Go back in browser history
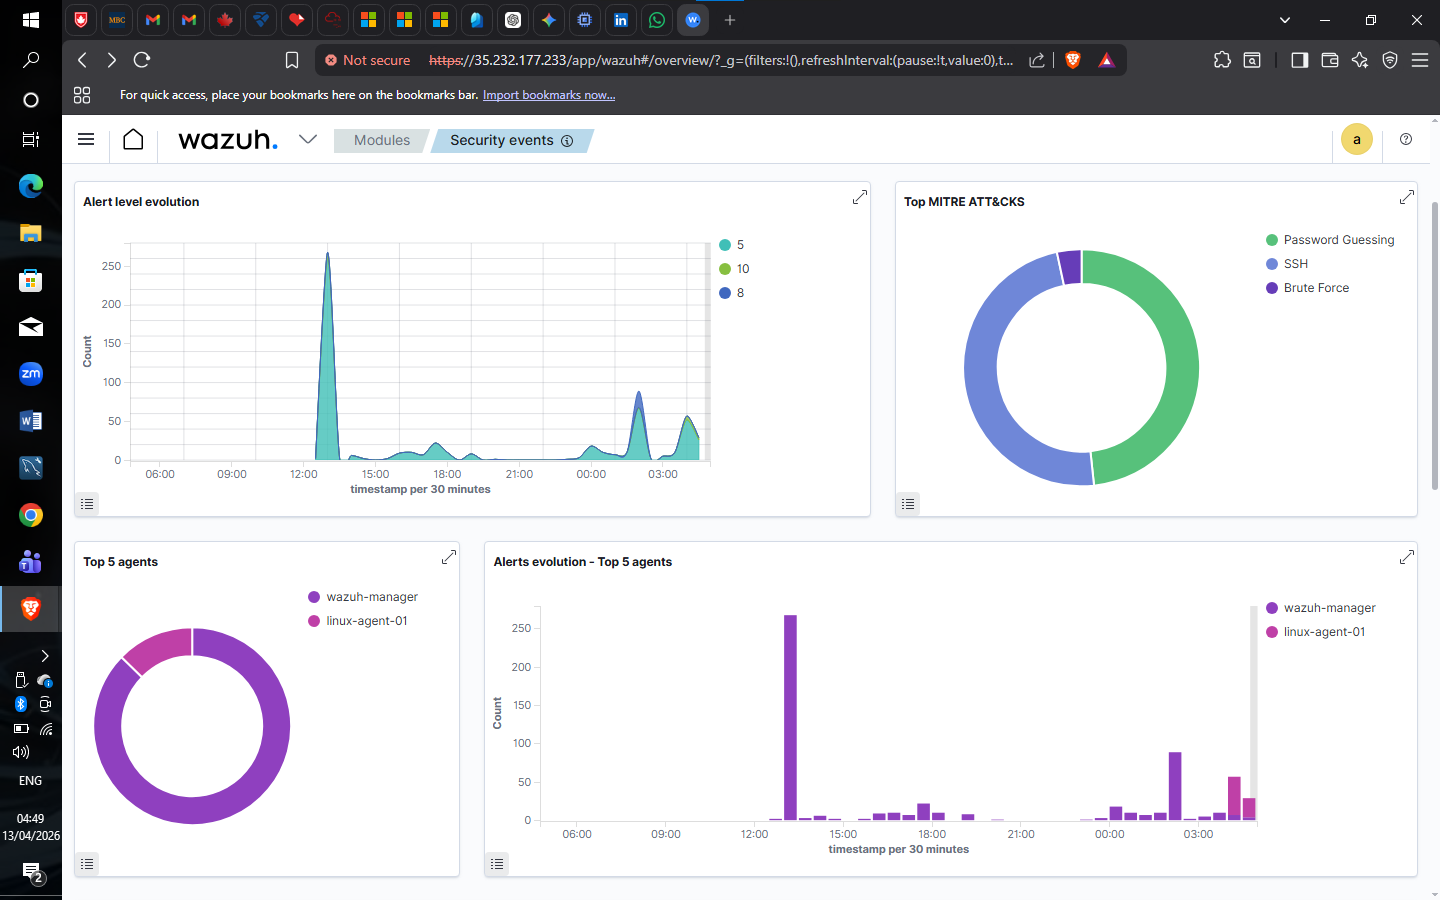The image size is (1440, 900). coord(82,60)
